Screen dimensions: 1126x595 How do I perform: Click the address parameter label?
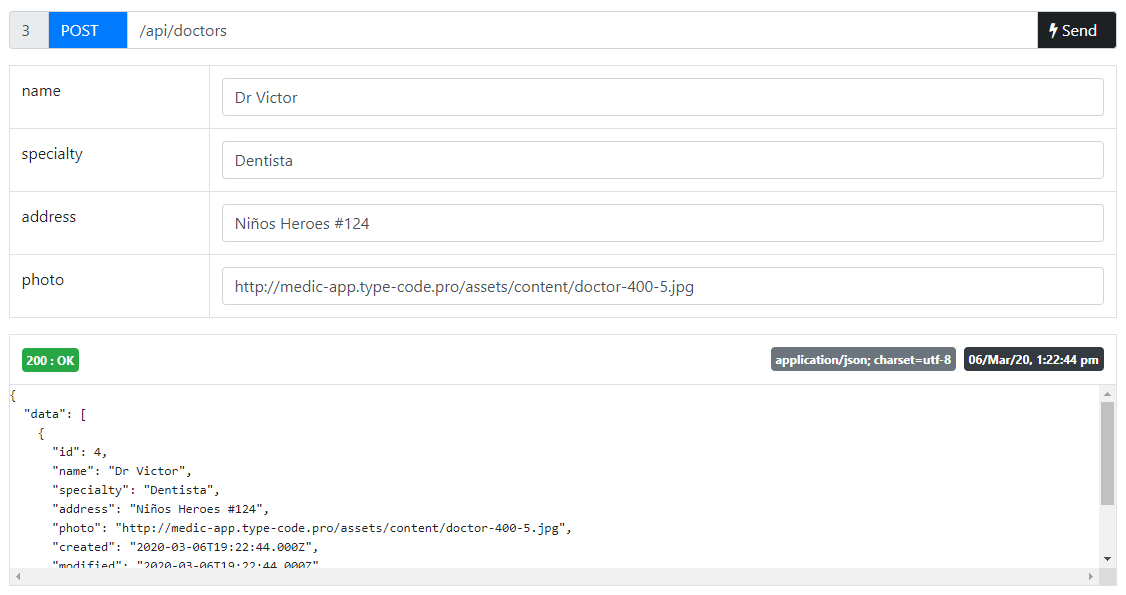point(49,217)
